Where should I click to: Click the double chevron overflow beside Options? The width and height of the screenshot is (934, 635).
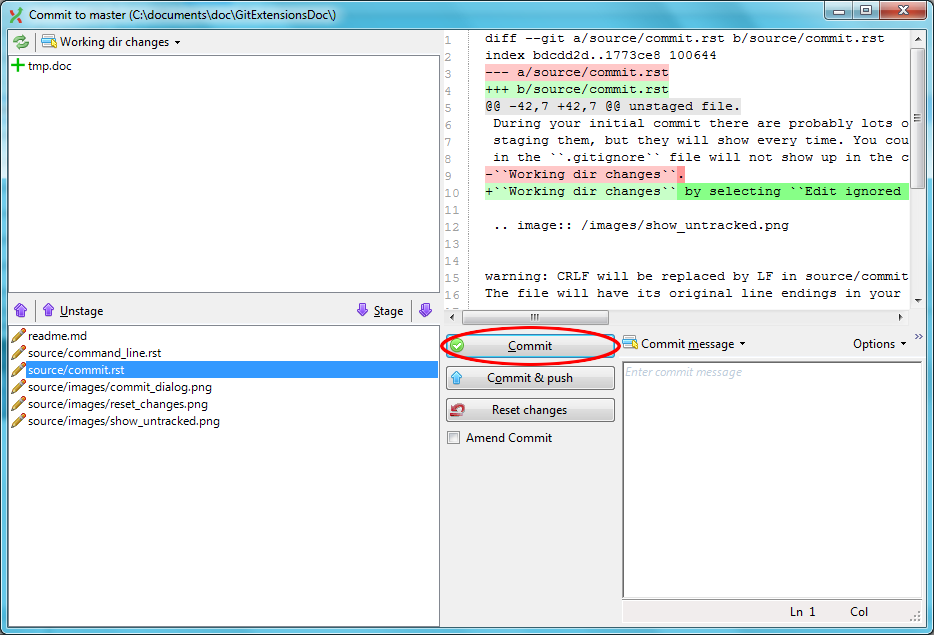[x=919, y=337]
